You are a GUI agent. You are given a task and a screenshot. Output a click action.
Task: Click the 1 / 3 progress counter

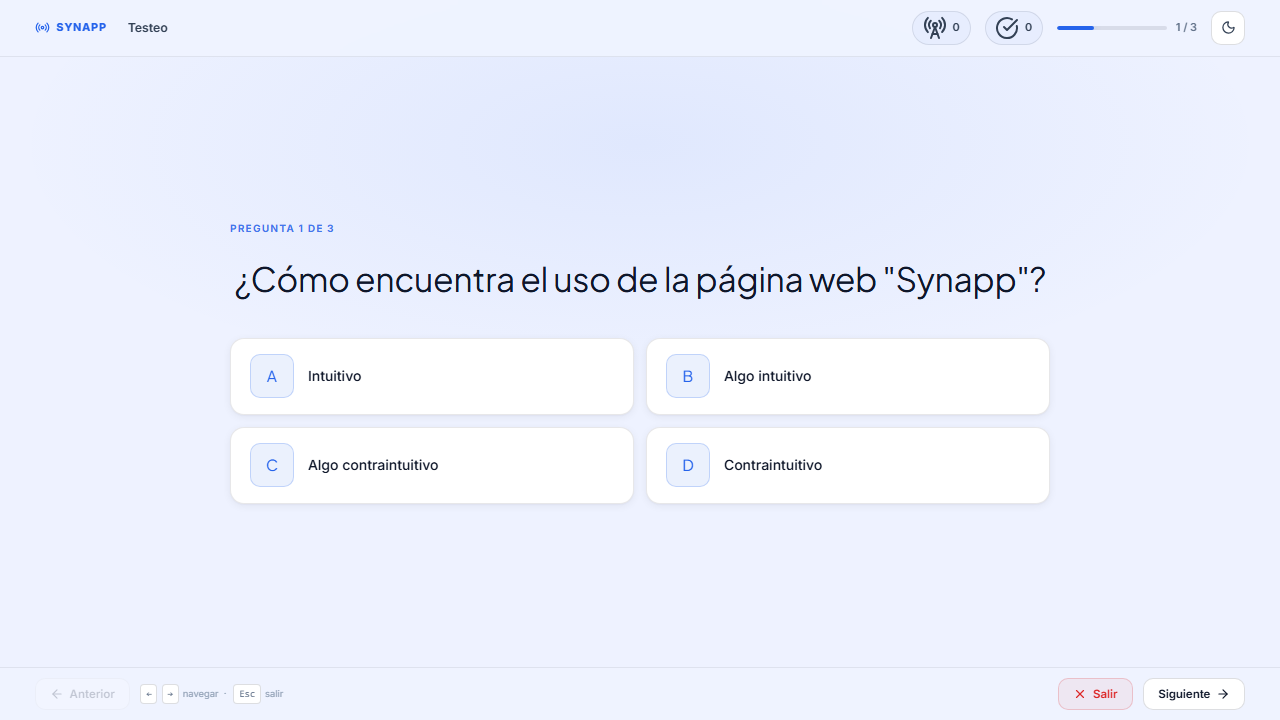click(x=1186, y=28)
